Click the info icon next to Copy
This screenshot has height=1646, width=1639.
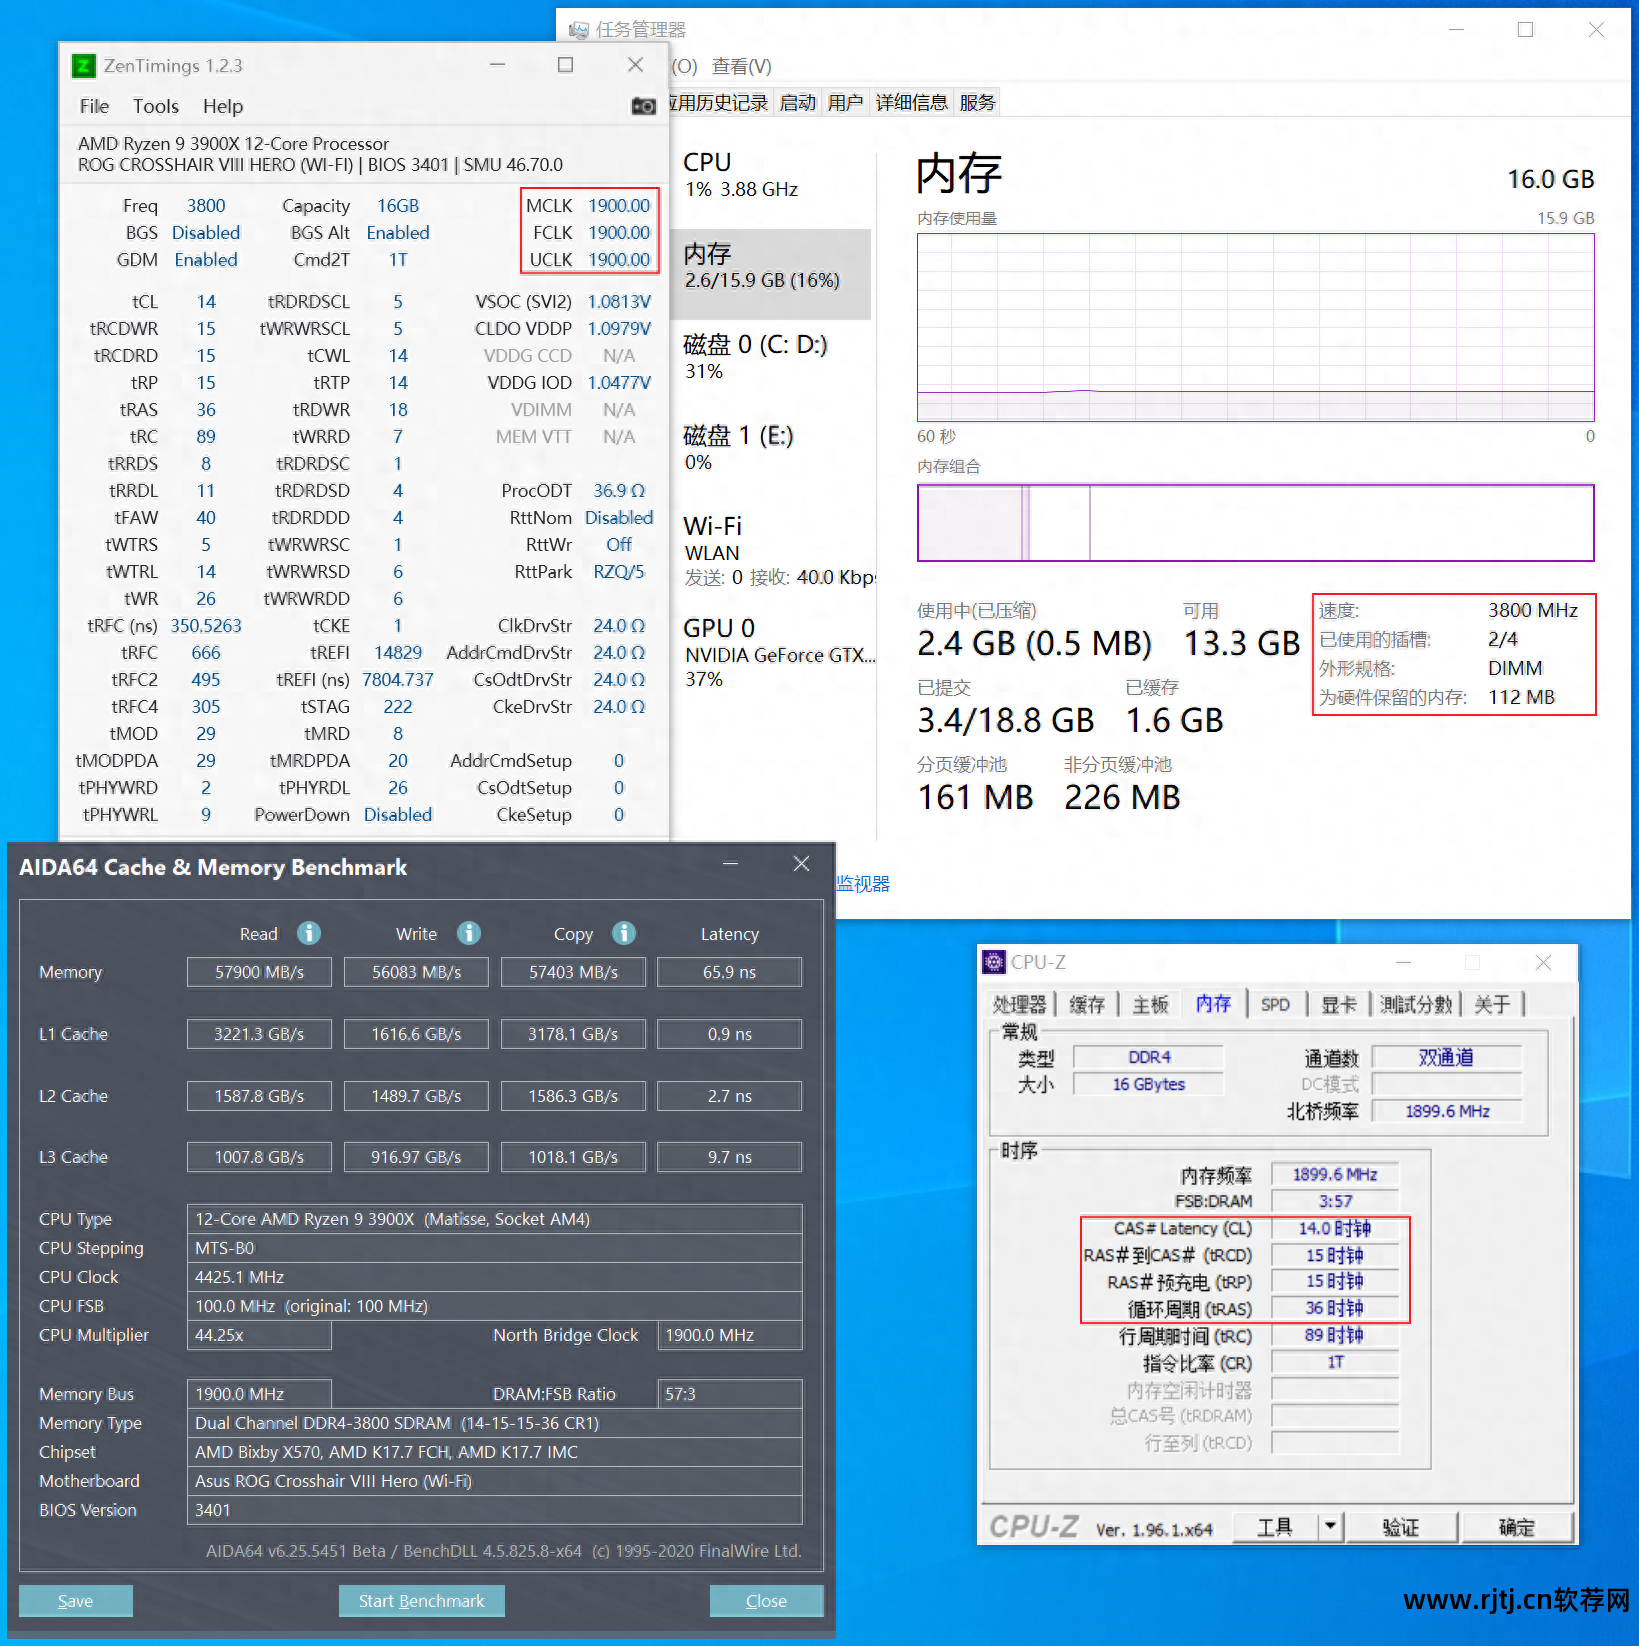coord(624,933)
